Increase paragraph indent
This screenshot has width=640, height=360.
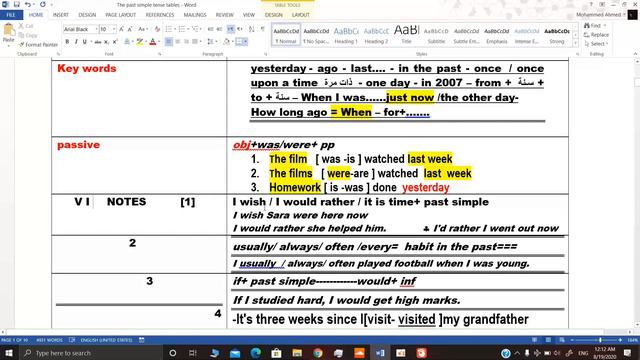[220, 29]
